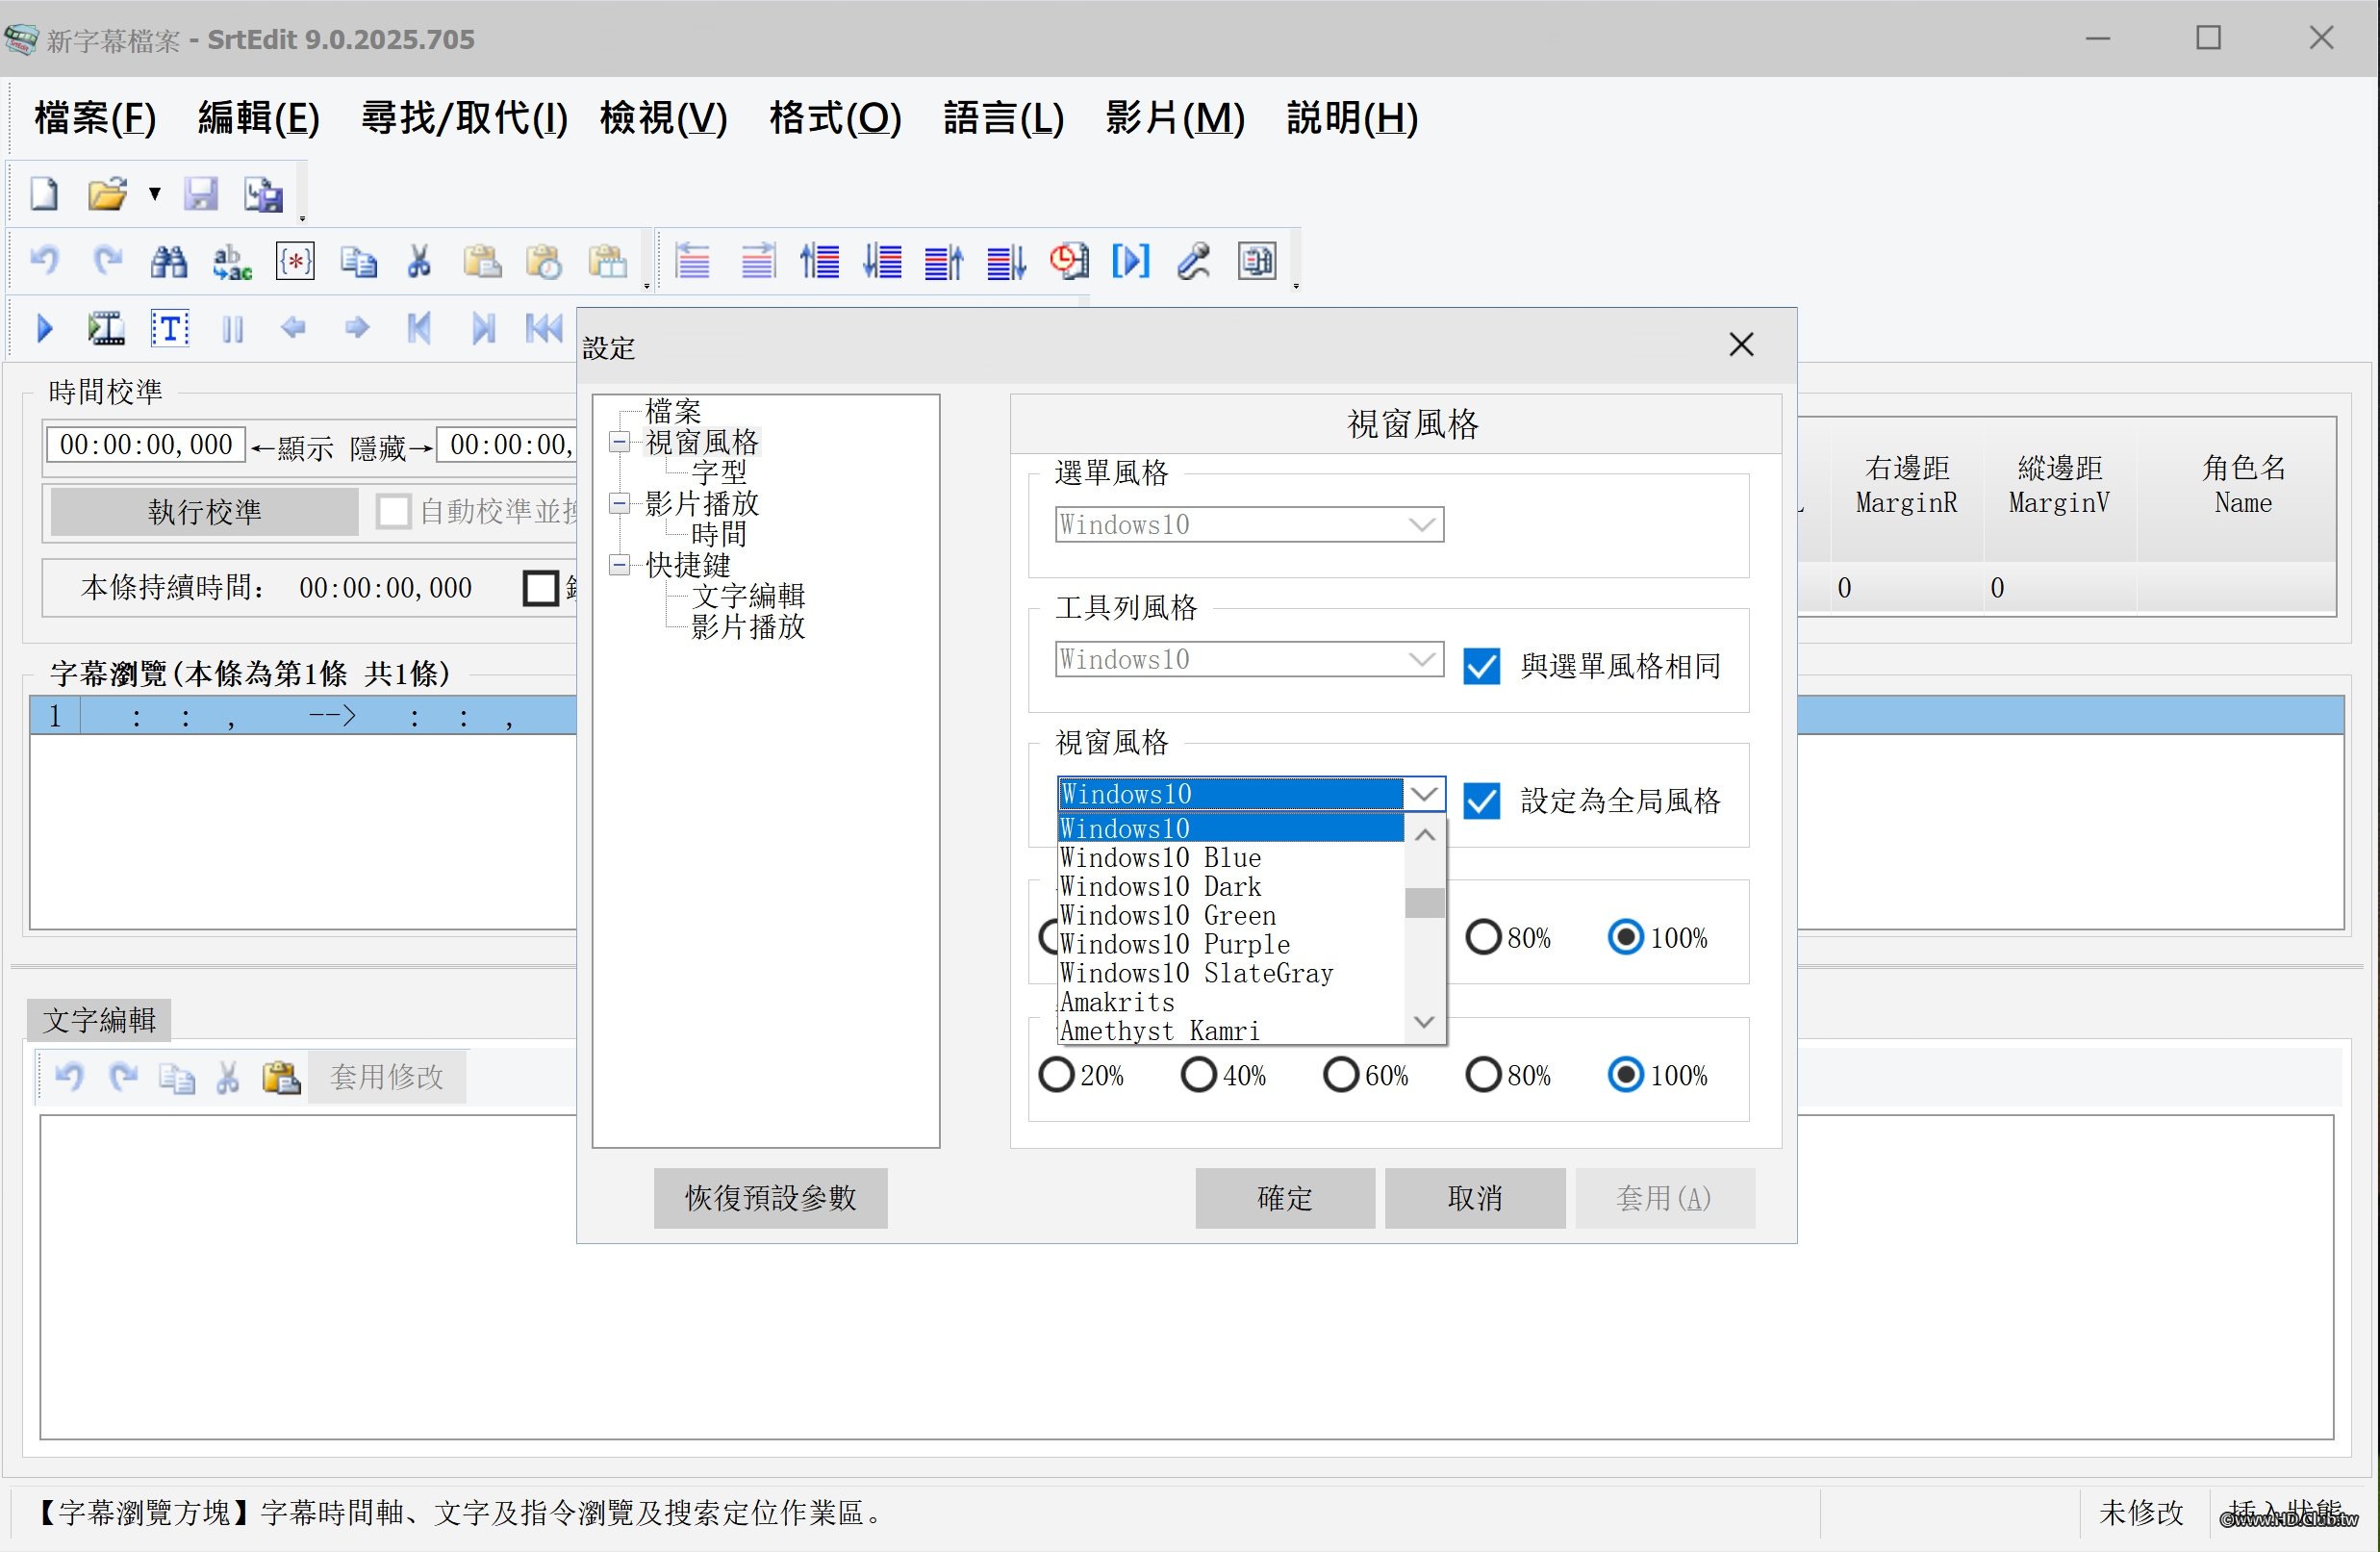Select the lower 20% radio button
Screen dimensions: 2380x1552
(1056, 1075)
